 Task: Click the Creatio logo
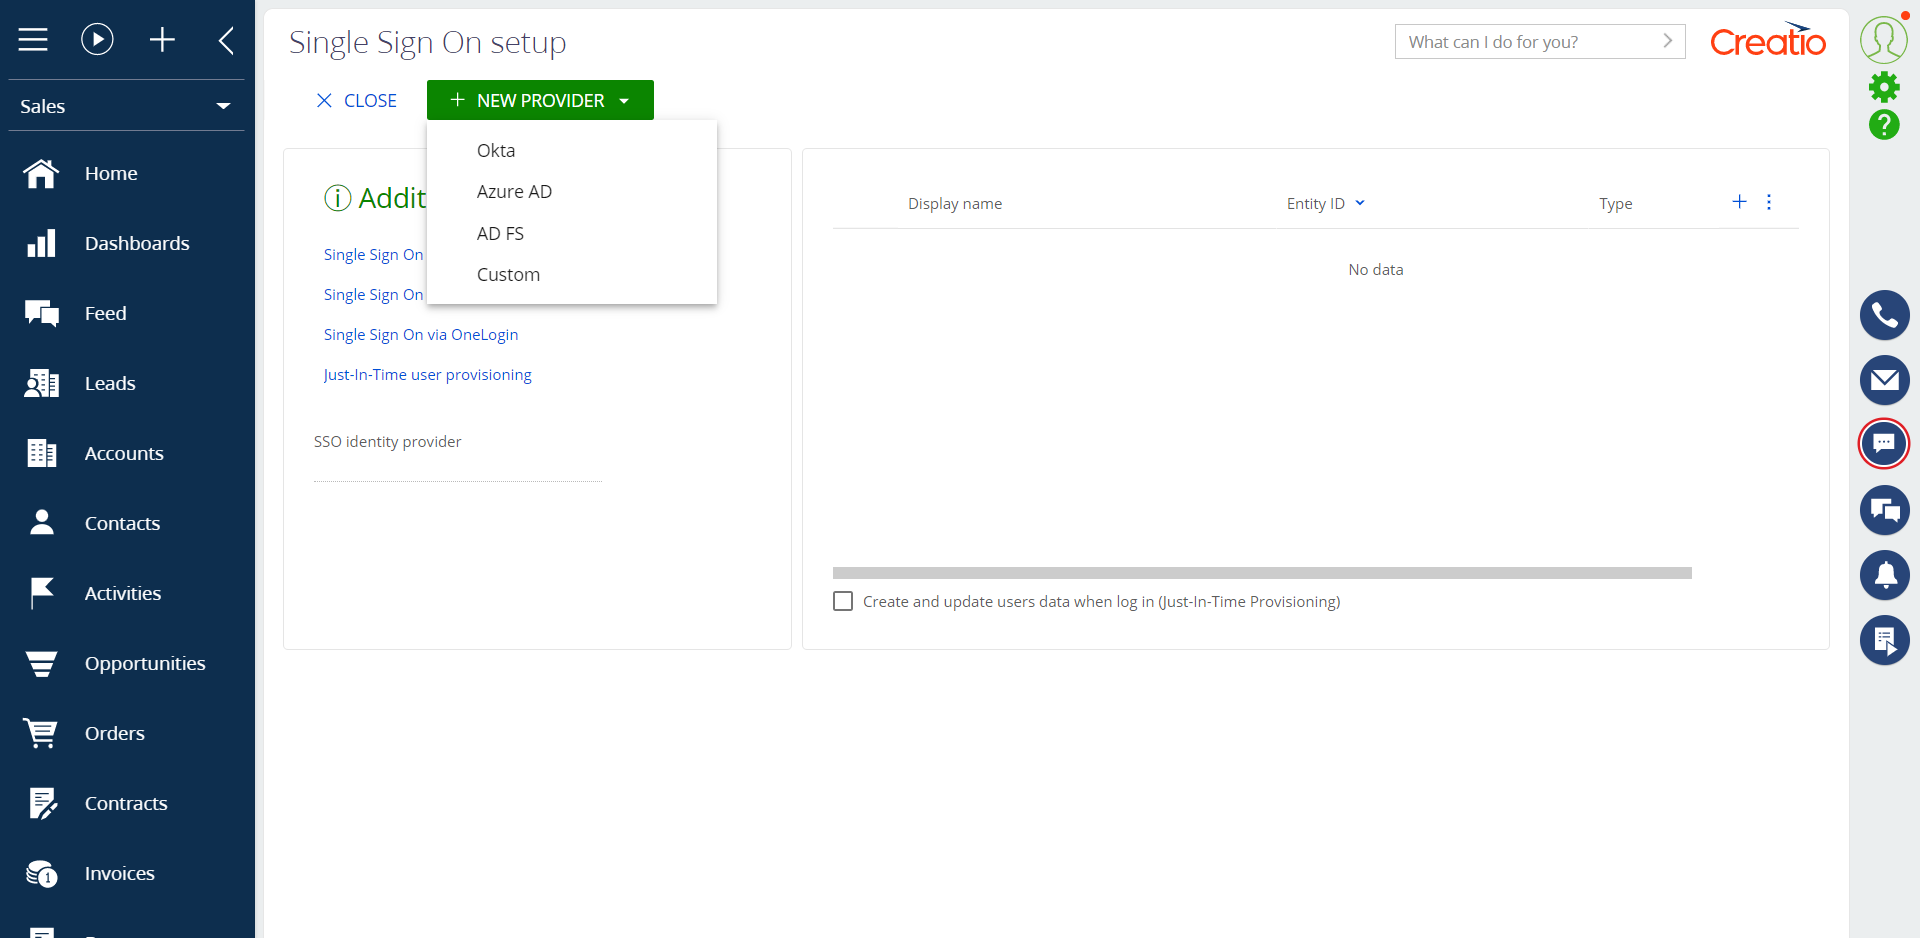click(1768, 40)
